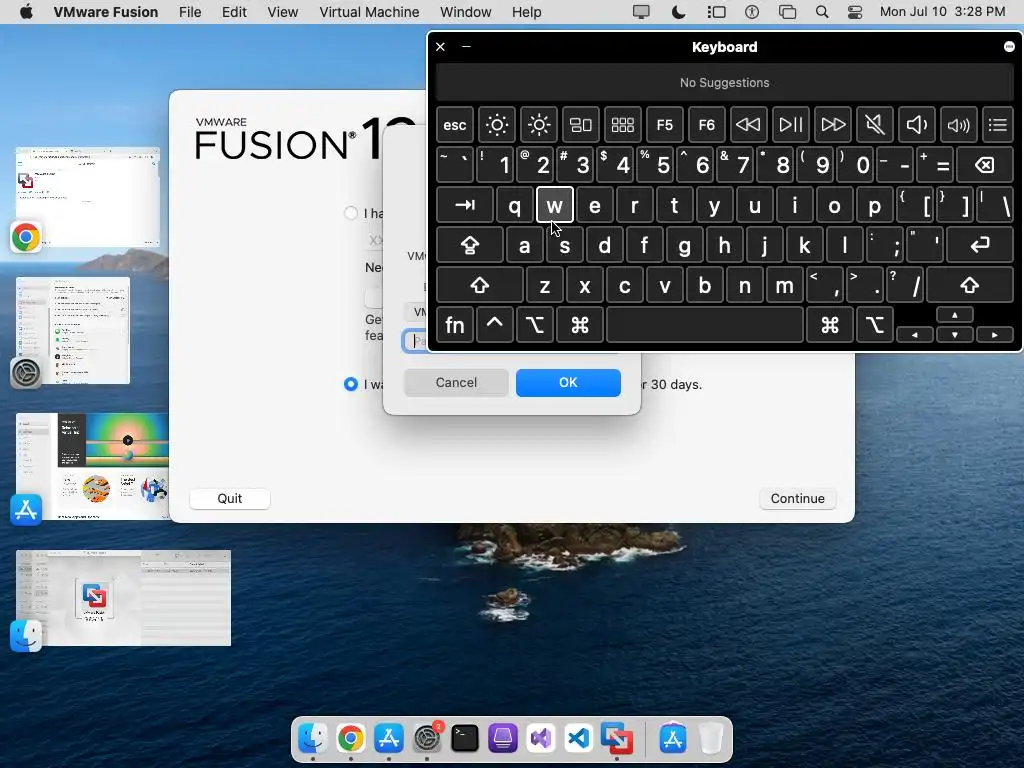The width and height of the screenshot is (1024, 768).
Task: Open Spotlight search in menu bar
Action: tap(822, 12)
